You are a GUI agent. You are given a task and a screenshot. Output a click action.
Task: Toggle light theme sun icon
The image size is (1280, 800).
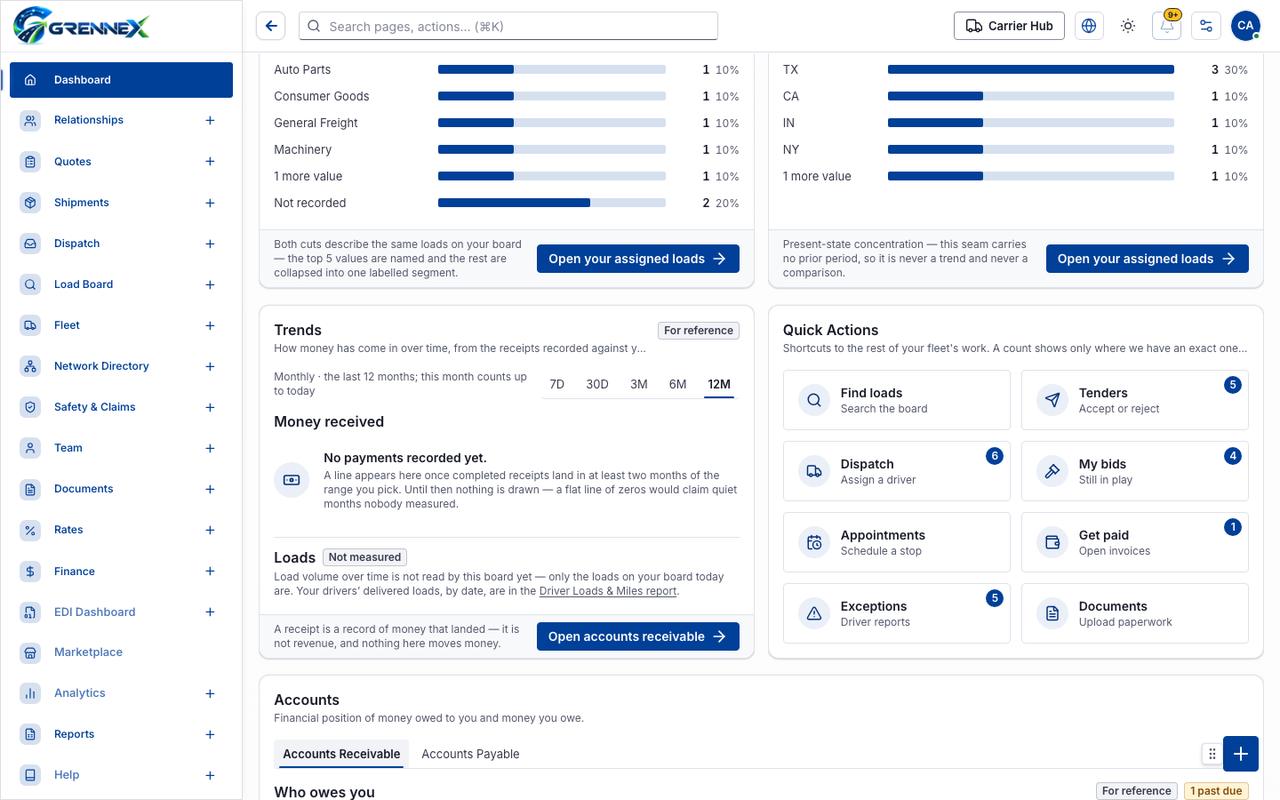click(x=1128, y=26)
